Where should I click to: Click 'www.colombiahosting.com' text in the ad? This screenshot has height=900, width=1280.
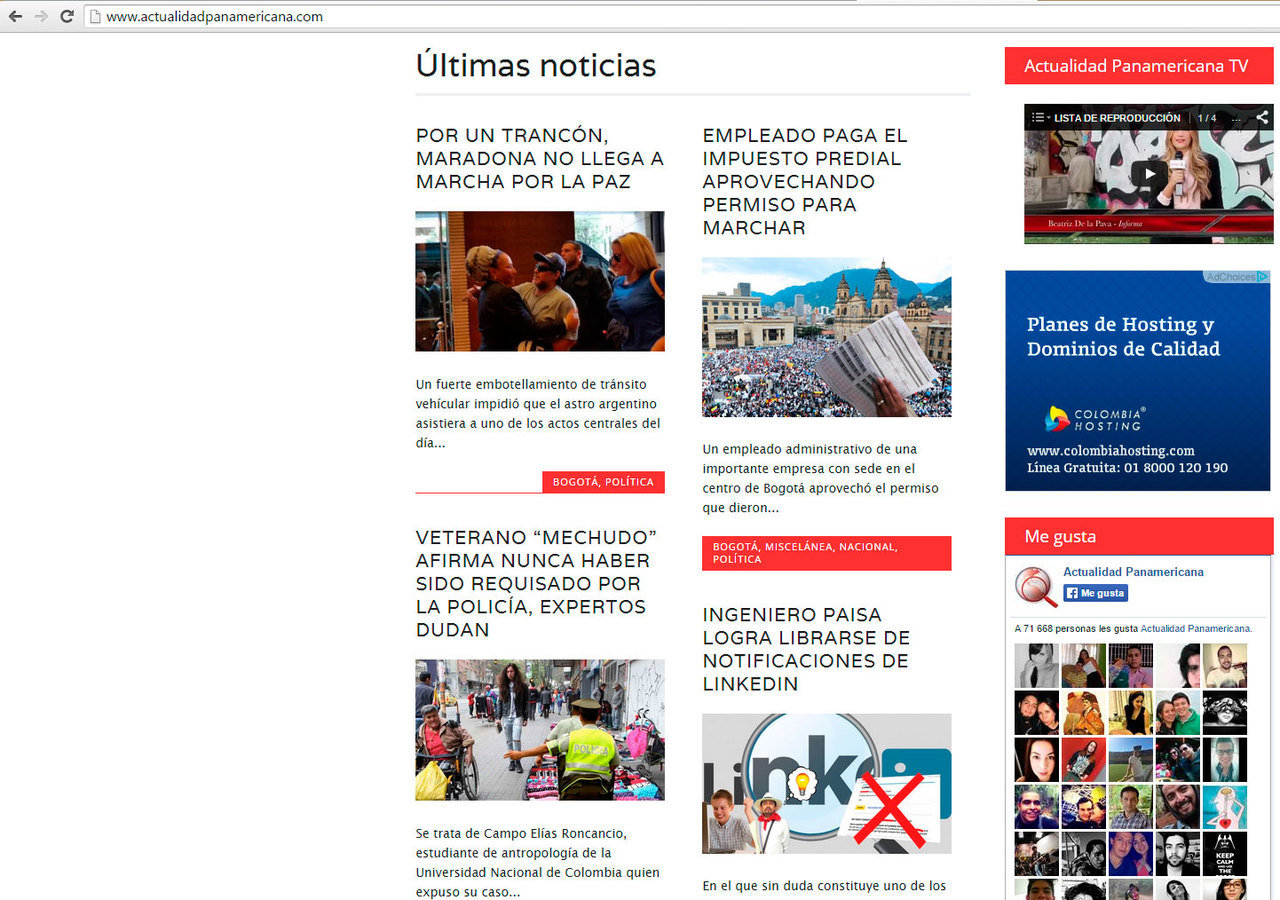click(x=1111, y=451)
